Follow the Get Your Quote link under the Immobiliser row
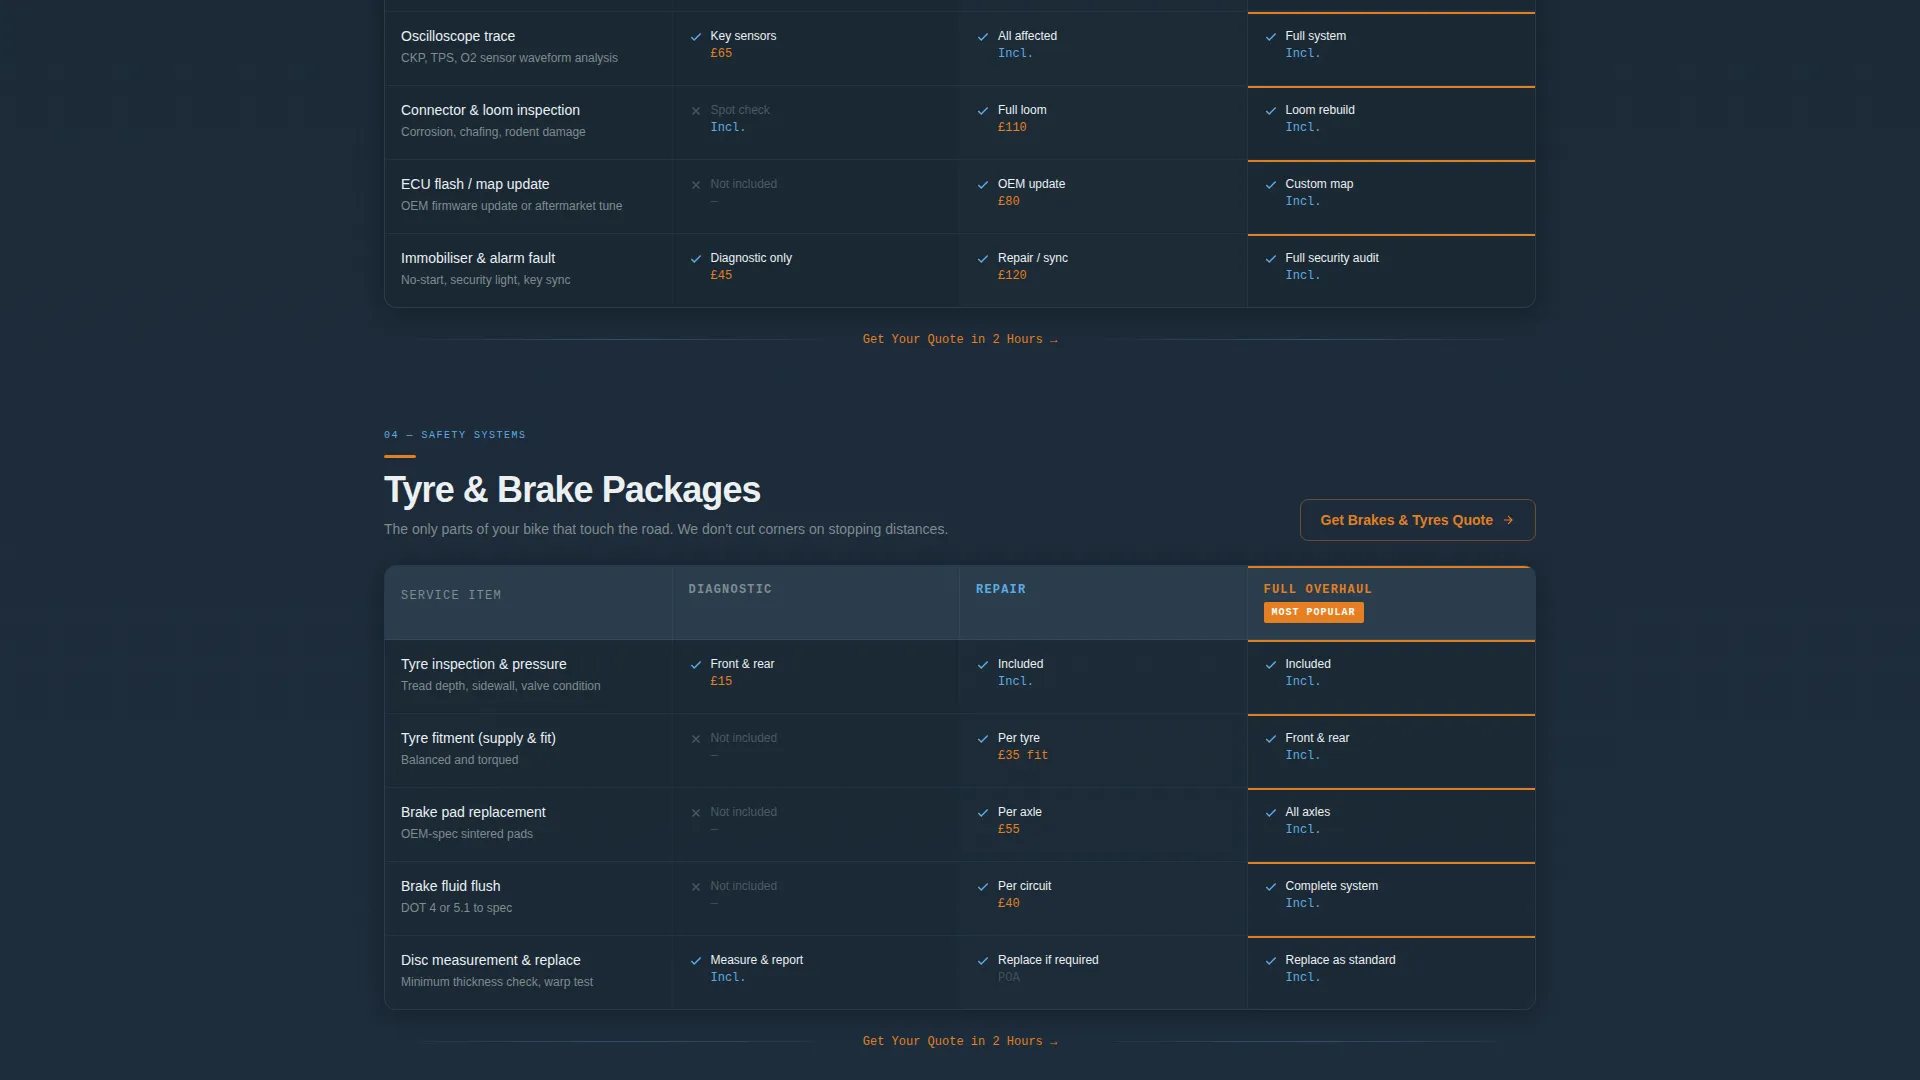 coord(960,339)
